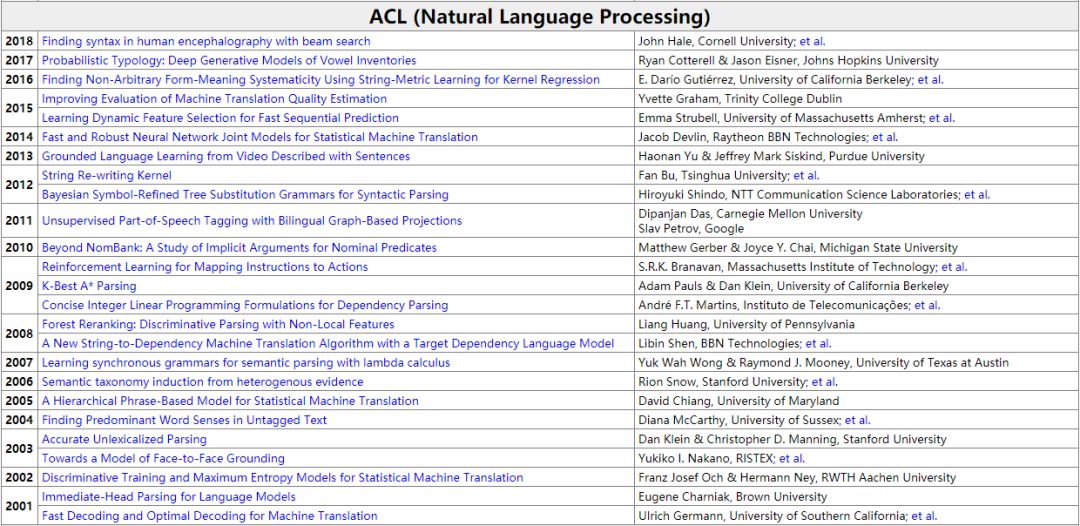The height and width of the screenshot is (526, 1080).
Task: Open 'Finding Non-Arbitrary Form-Meaning Systematicity' paper link
Action: coord(321,80)
